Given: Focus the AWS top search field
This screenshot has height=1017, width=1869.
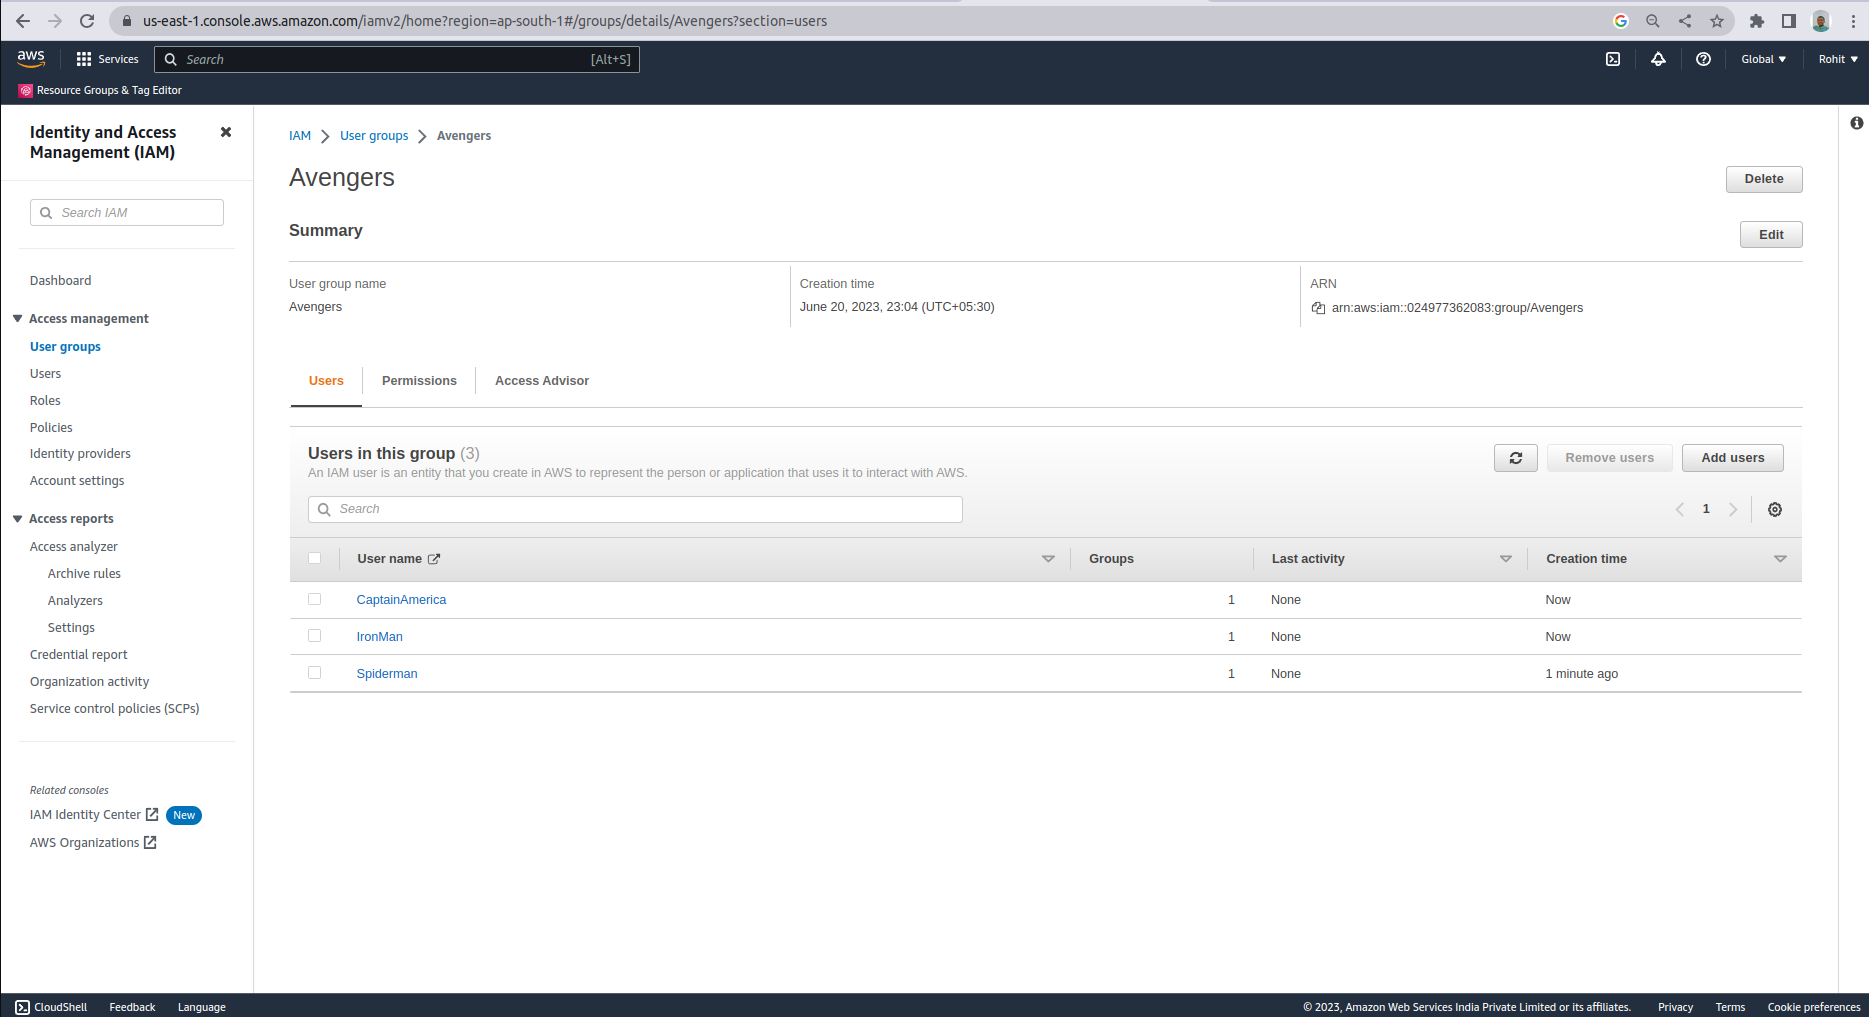Looking at the screenshot, I should (397, 59).
